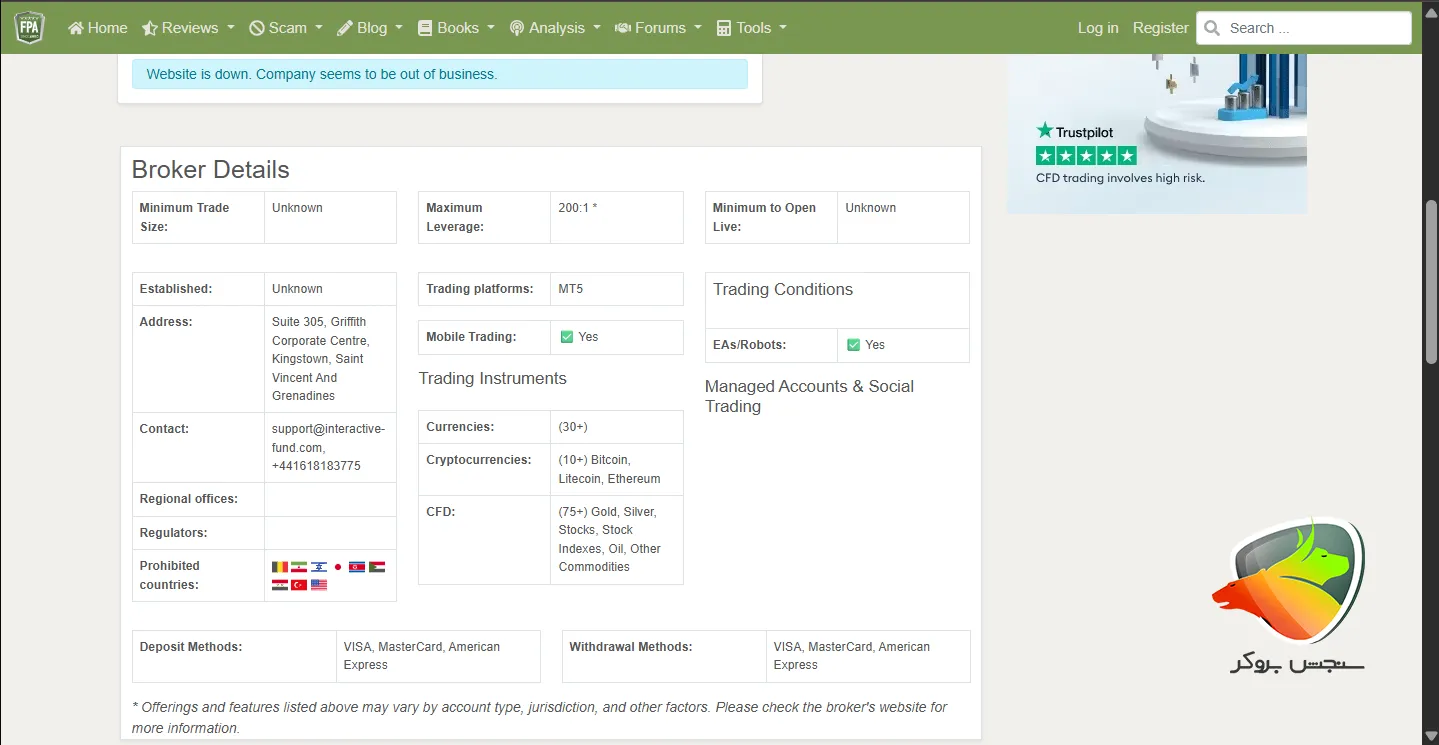Open the Analysis dropdown menu
The height and width of the screenshot is (745, 1439).
tap(555, 28)
